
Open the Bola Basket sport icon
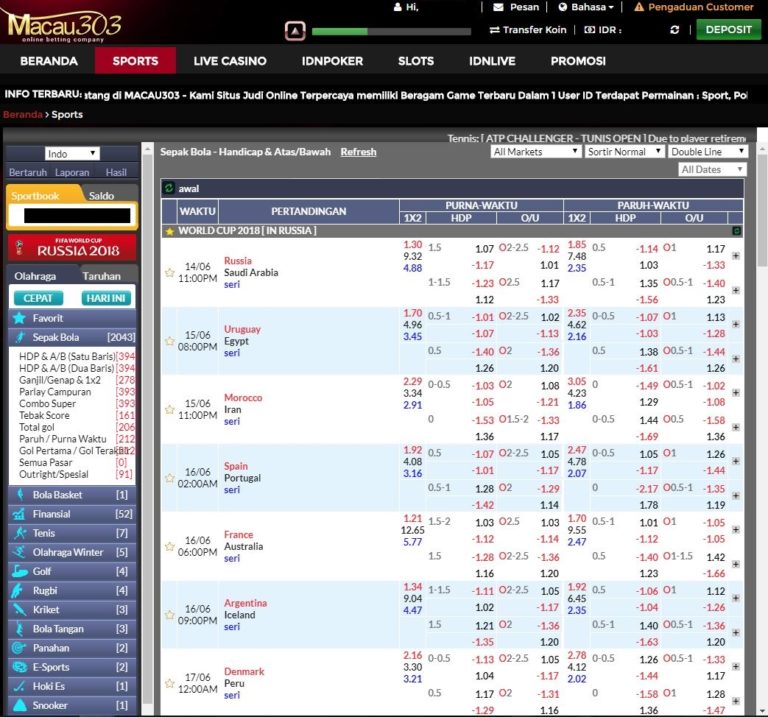coord(19,495)
